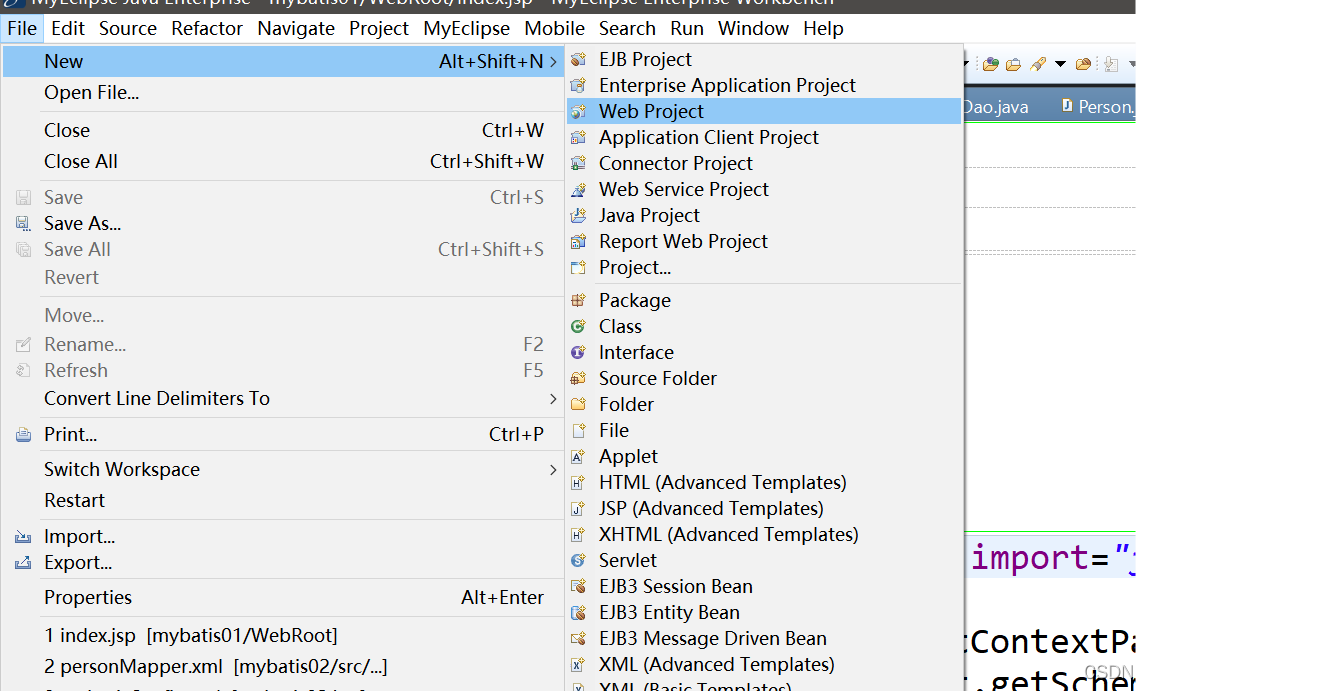Open the Help menu
This screenshot has height=691, width=1333.
pos(823,29)
